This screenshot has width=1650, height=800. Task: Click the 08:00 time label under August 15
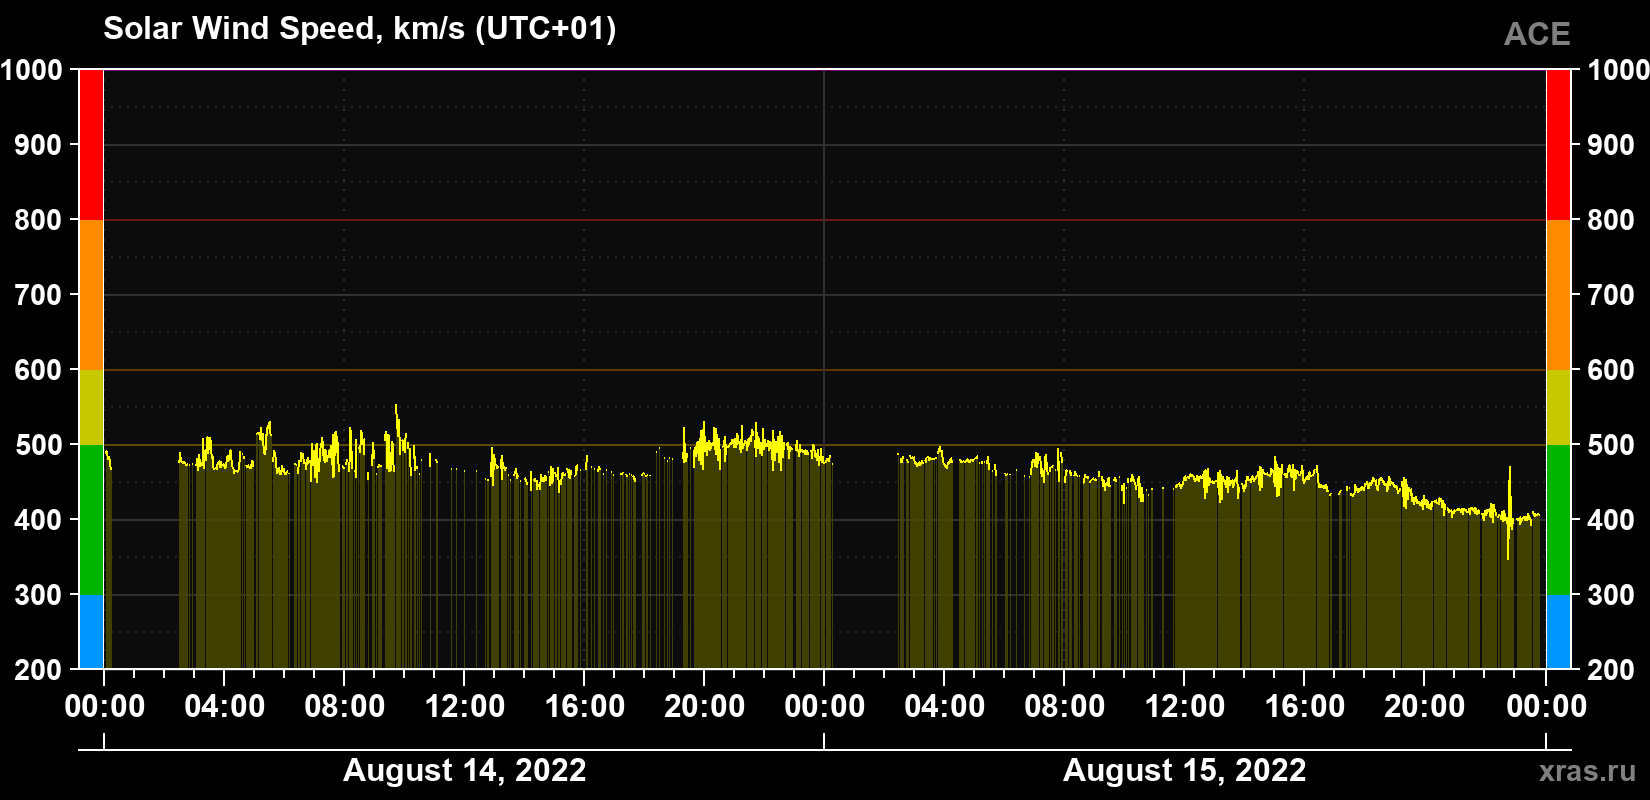1064,706
